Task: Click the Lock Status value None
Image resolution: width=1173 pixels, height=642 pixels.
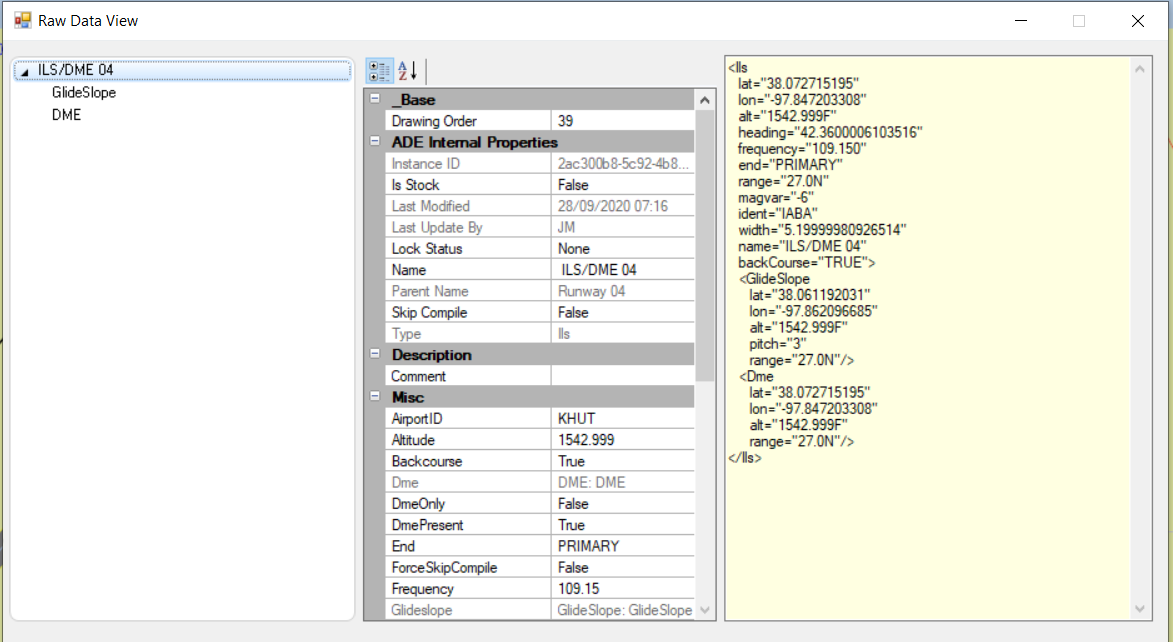Action: (x=622, y=248)
